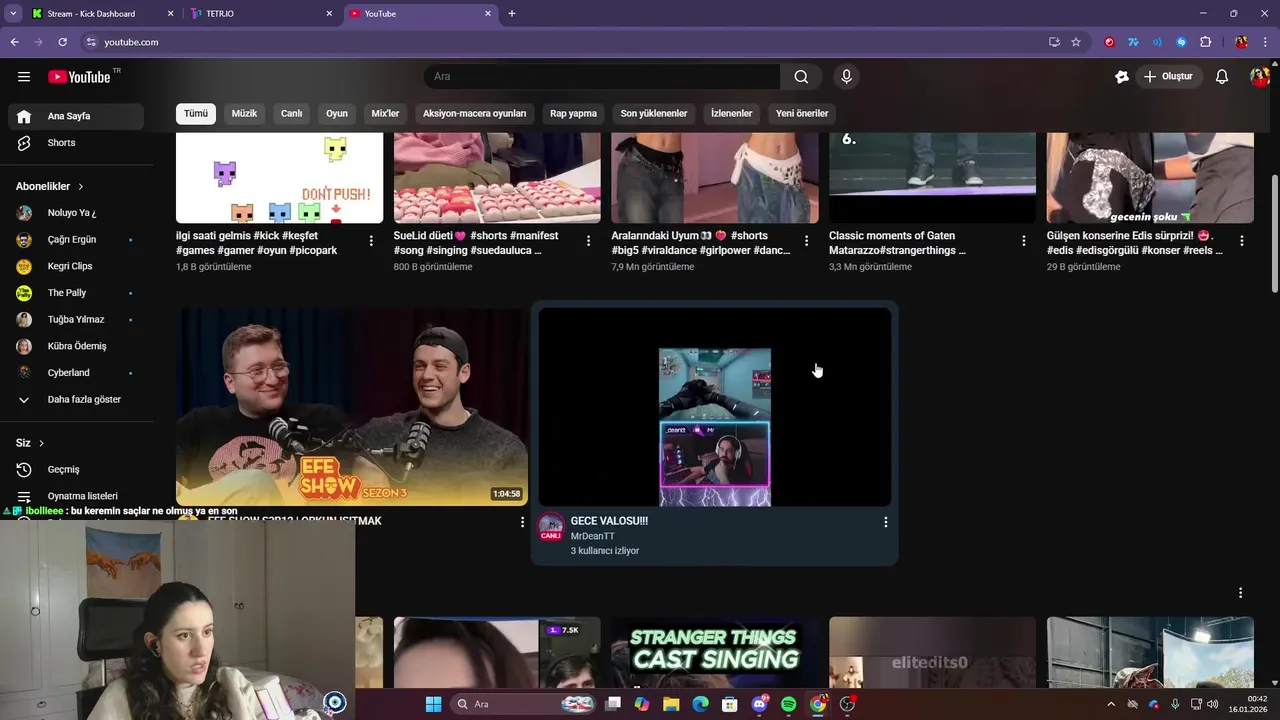Viewport: 1280px width, 720px height.
Task: Open Kegri Clips channel subscription
Action: pyautogui.click(x=76, y=266)
